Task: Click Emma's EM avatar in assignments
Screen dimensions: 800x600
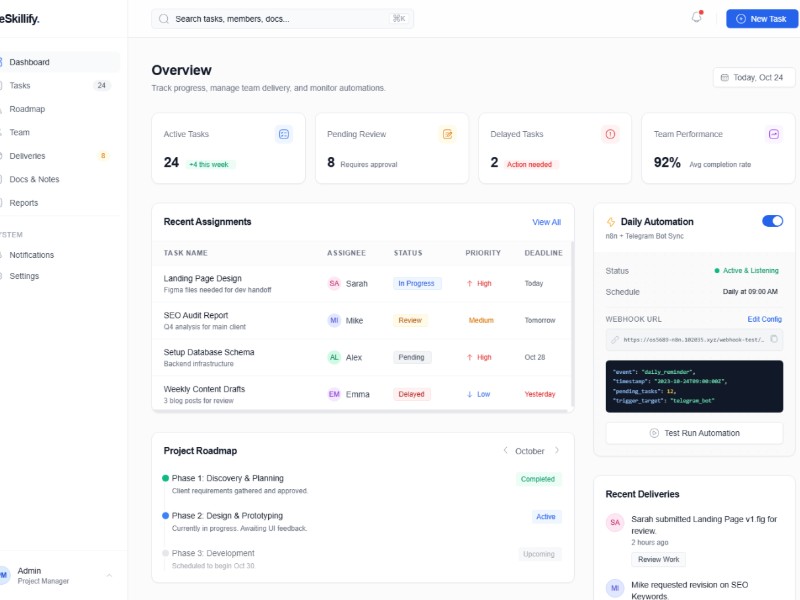Action: (334, 394)
